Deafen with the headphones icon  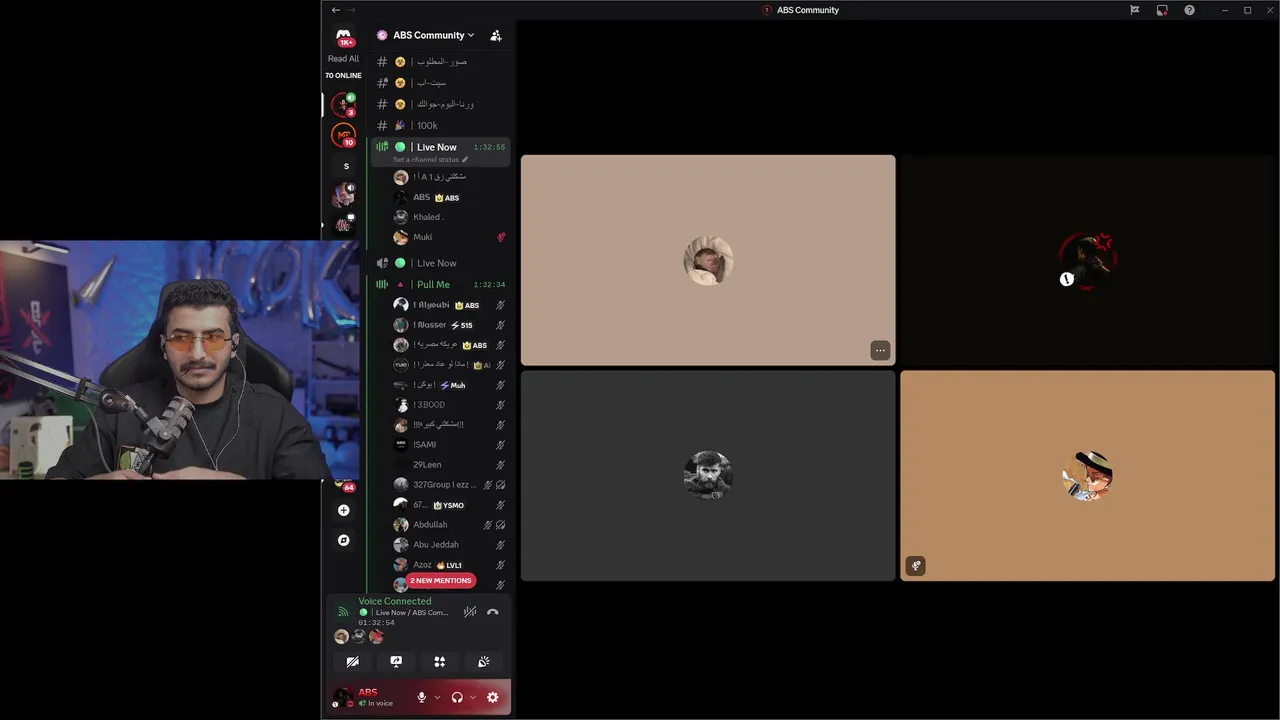coord(457,697)
